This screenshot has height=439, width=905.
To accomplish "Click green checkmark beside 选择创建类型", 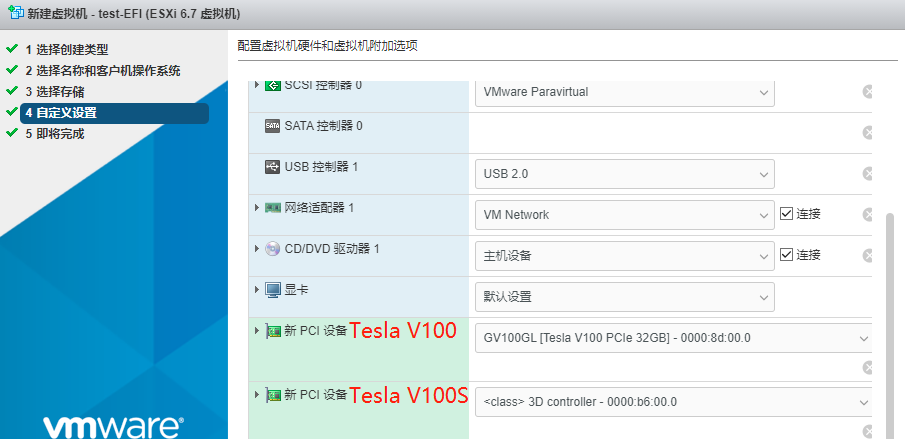I will point(12,48).
